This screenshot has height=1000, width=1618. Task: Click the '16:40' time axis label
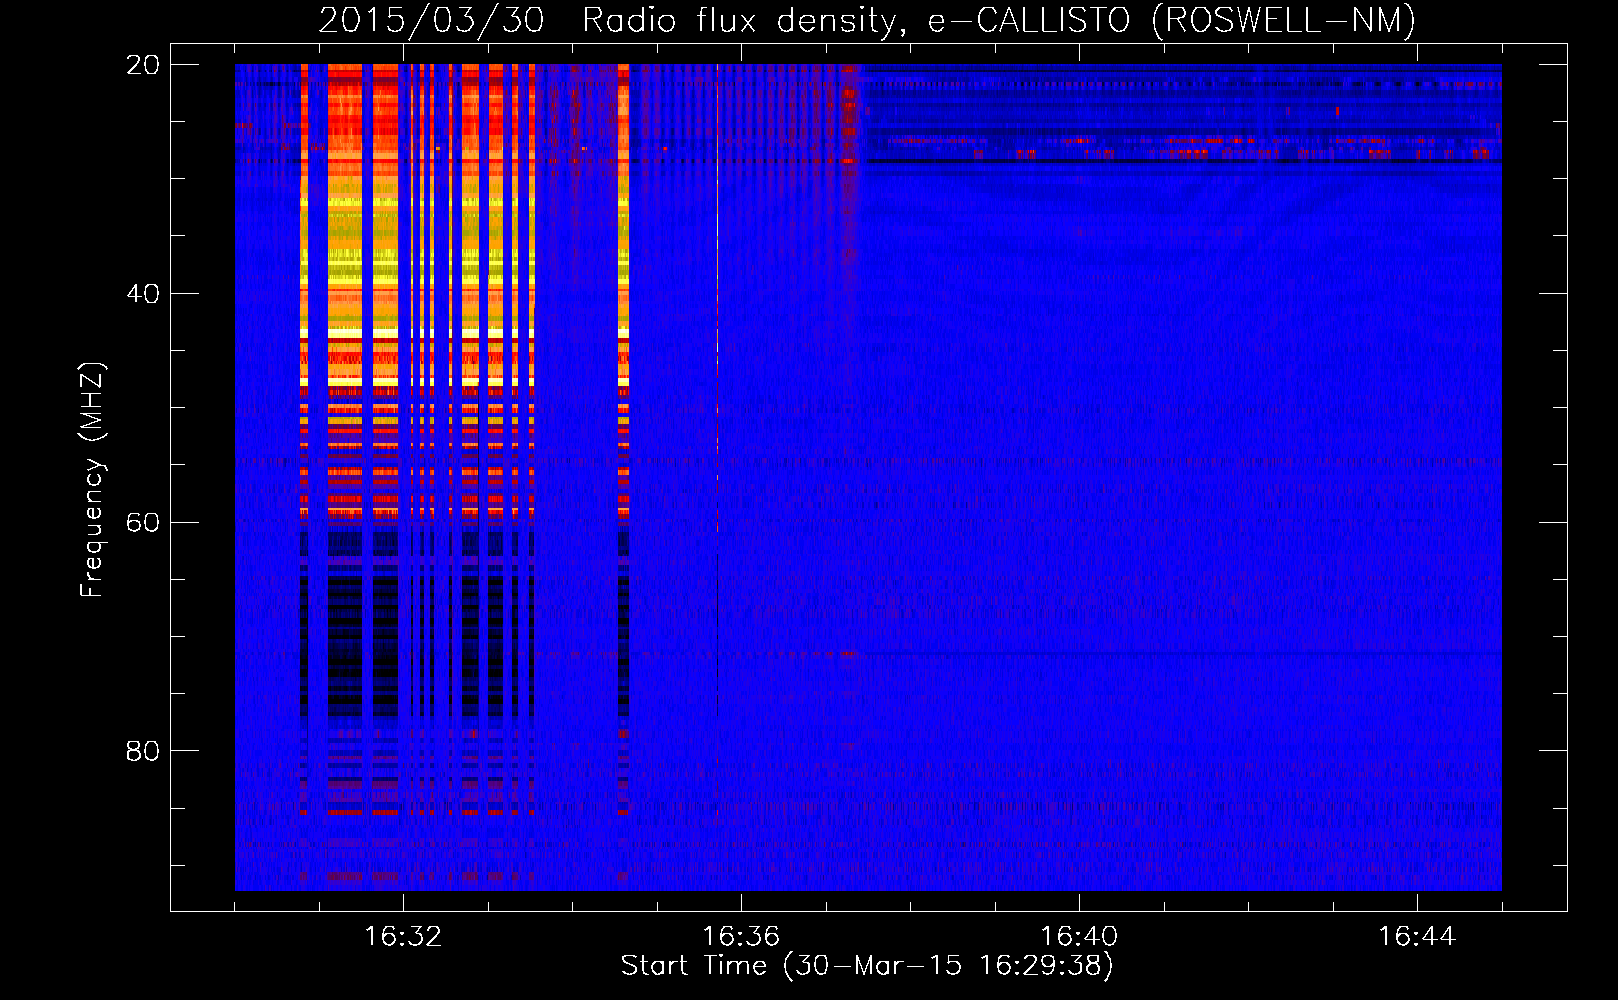[x=1079, y=936]
